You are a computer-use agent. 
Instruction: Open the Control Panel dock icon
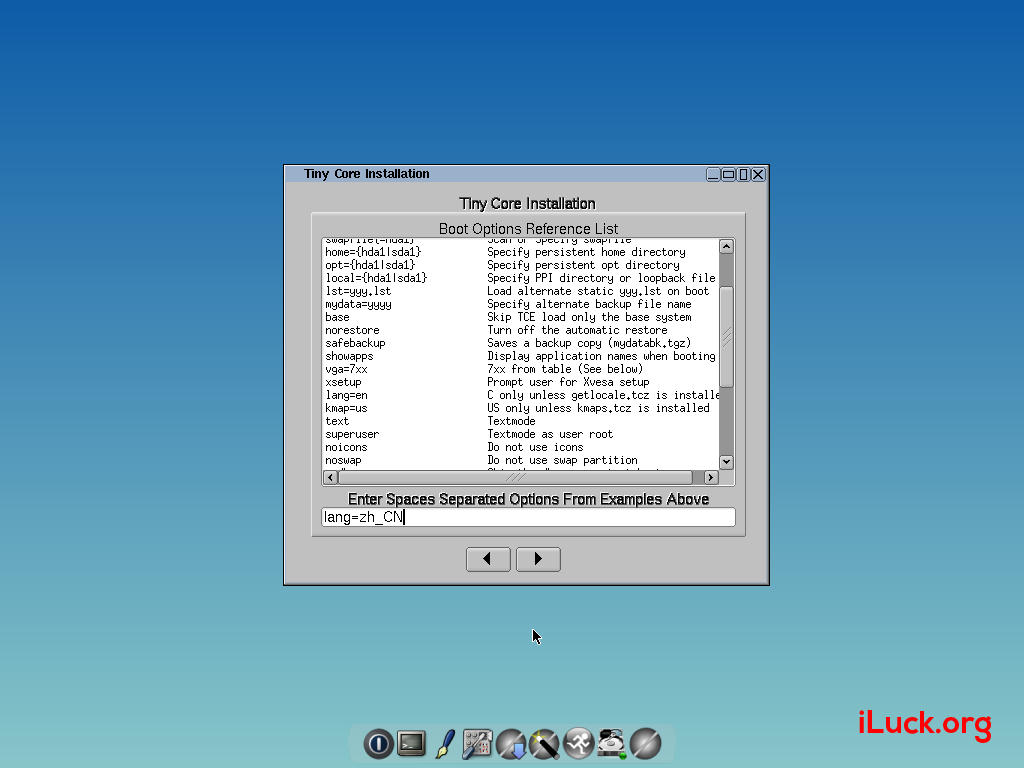tap(477, 744)
